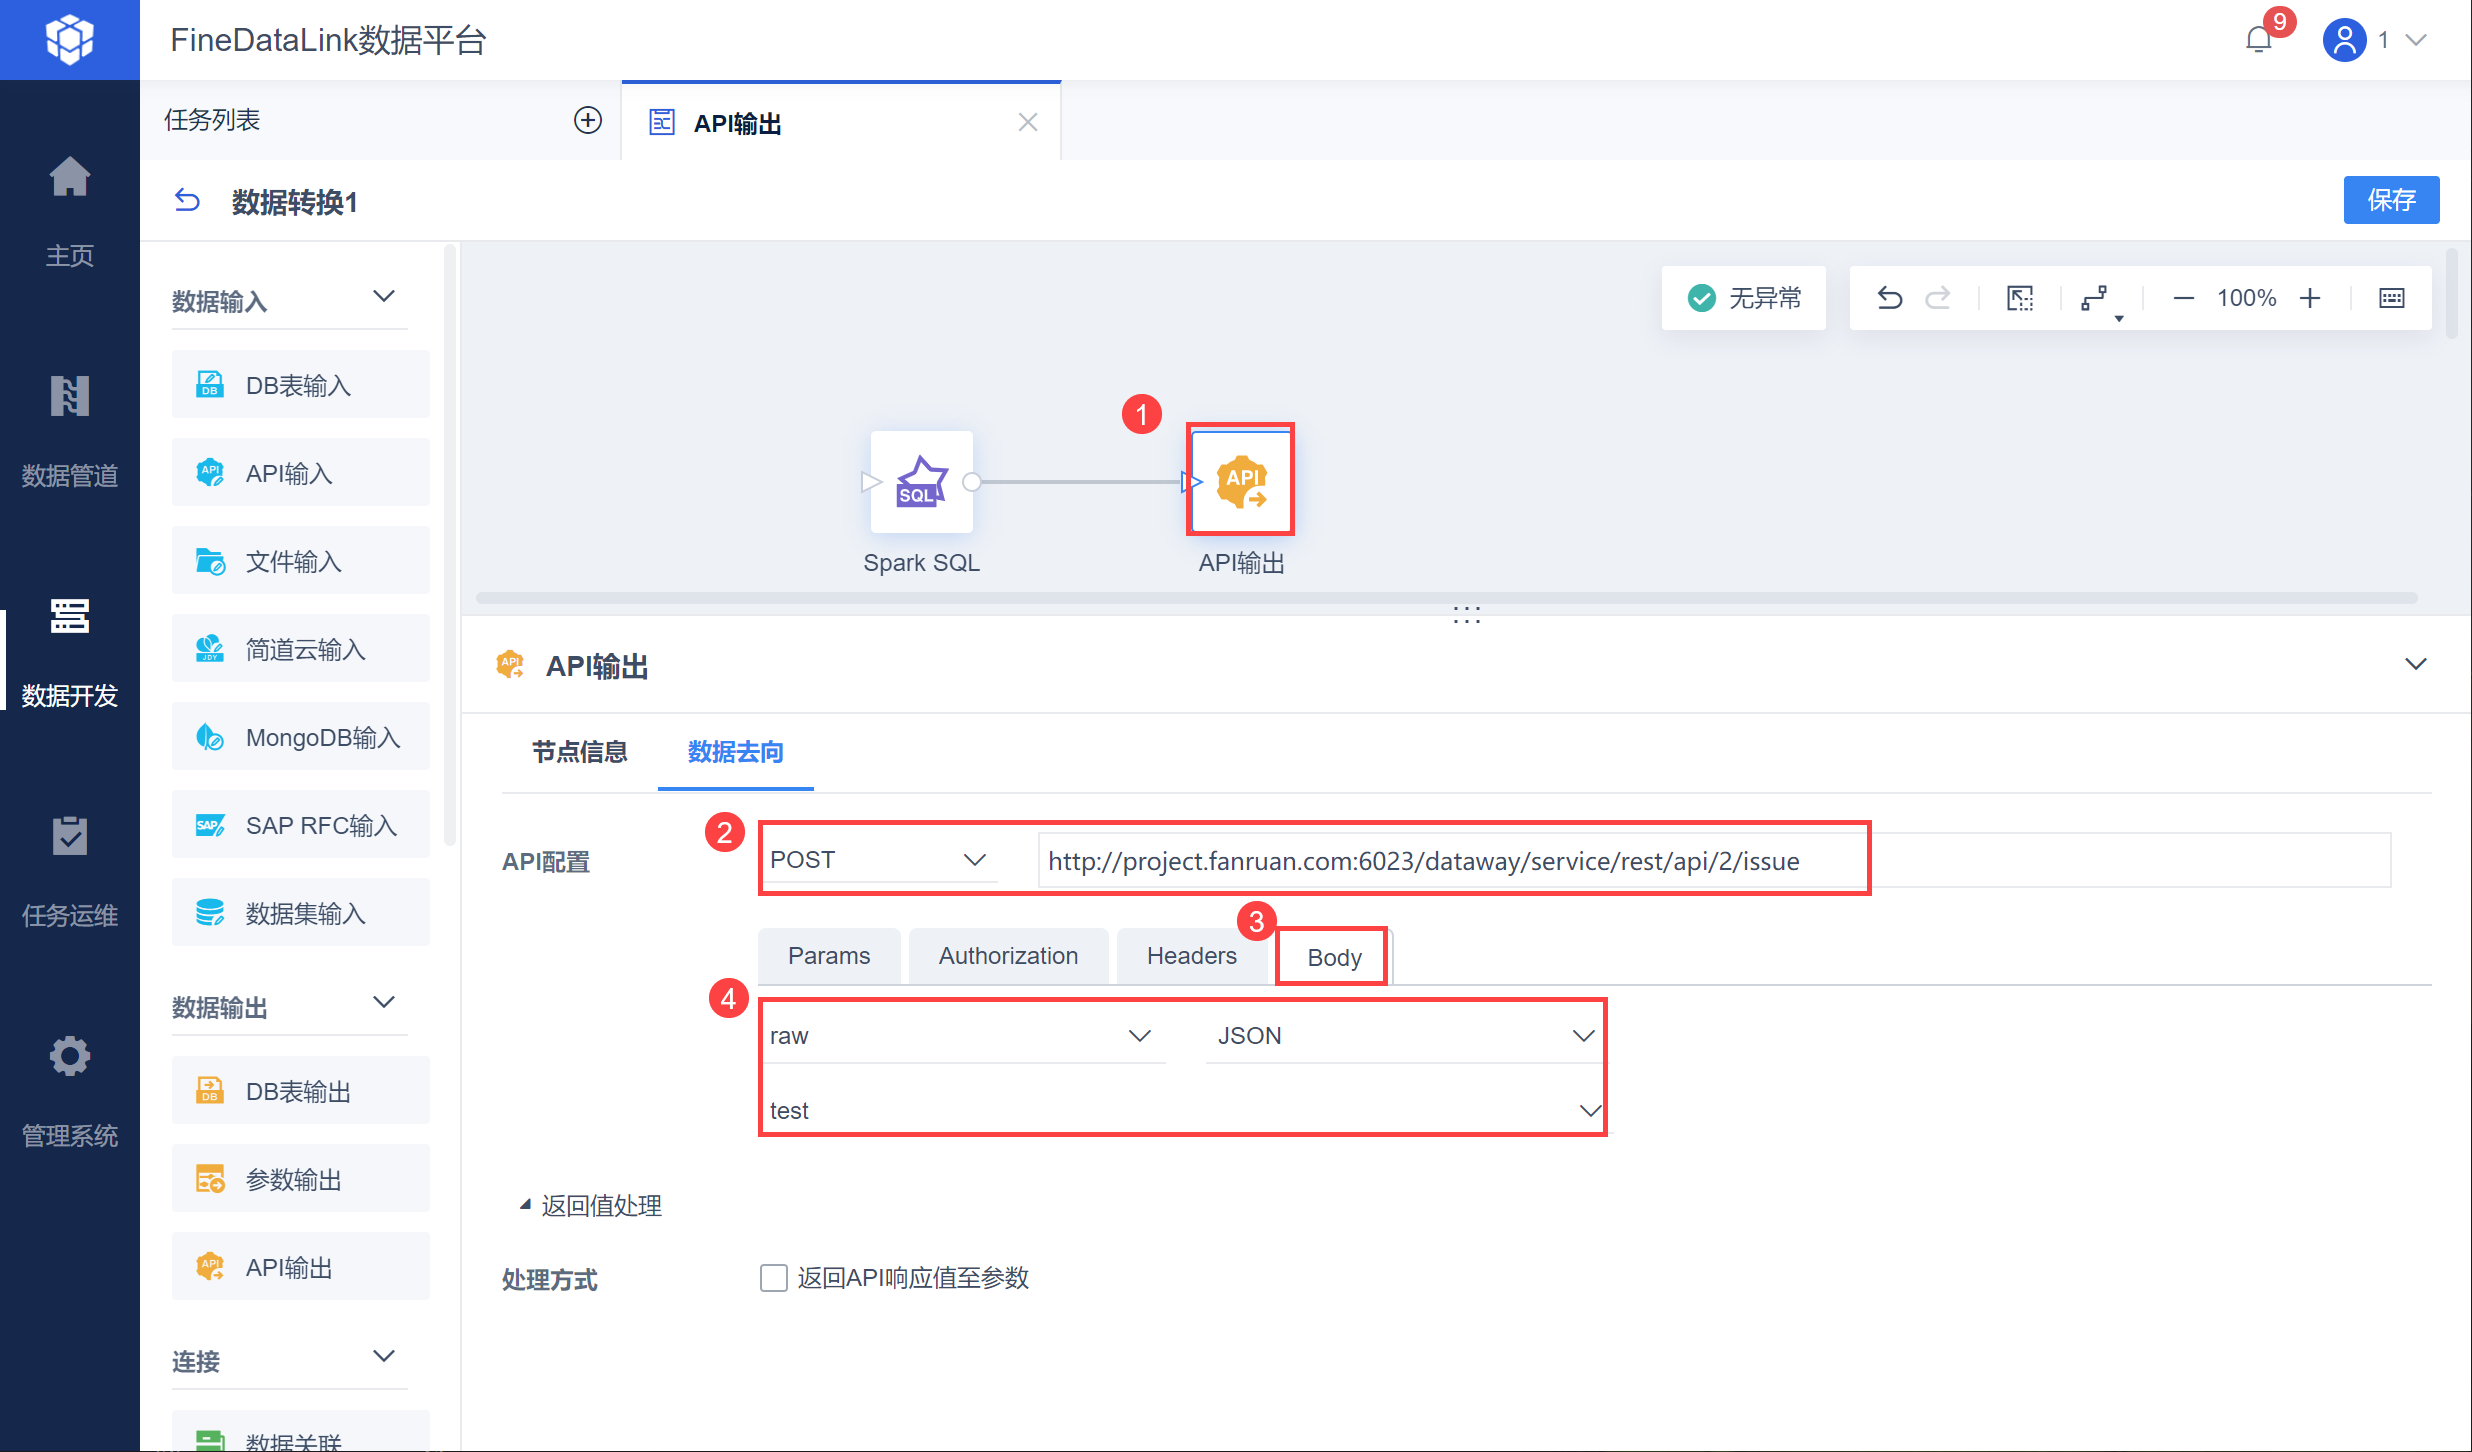Open the POST method dropdown
Image resolution: width=2472 pixels, height=1452 pixels.
[x=880, y=860]
